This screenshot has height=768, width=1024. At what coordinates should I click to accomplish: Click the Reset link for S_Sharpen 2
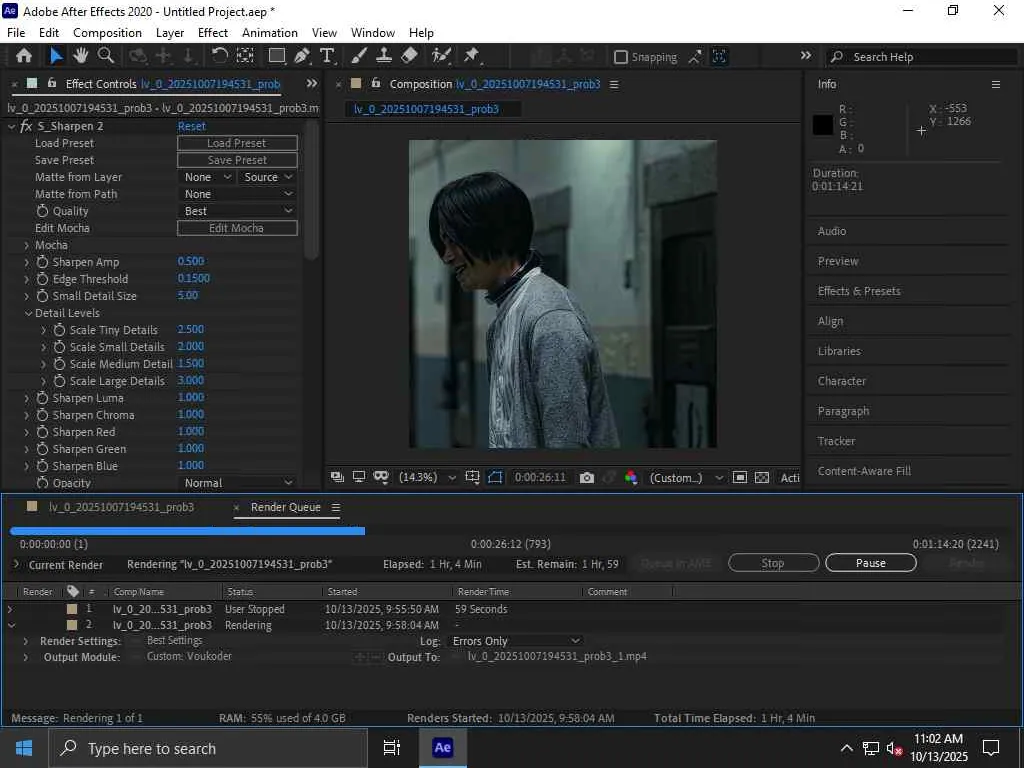pos(191,126)
